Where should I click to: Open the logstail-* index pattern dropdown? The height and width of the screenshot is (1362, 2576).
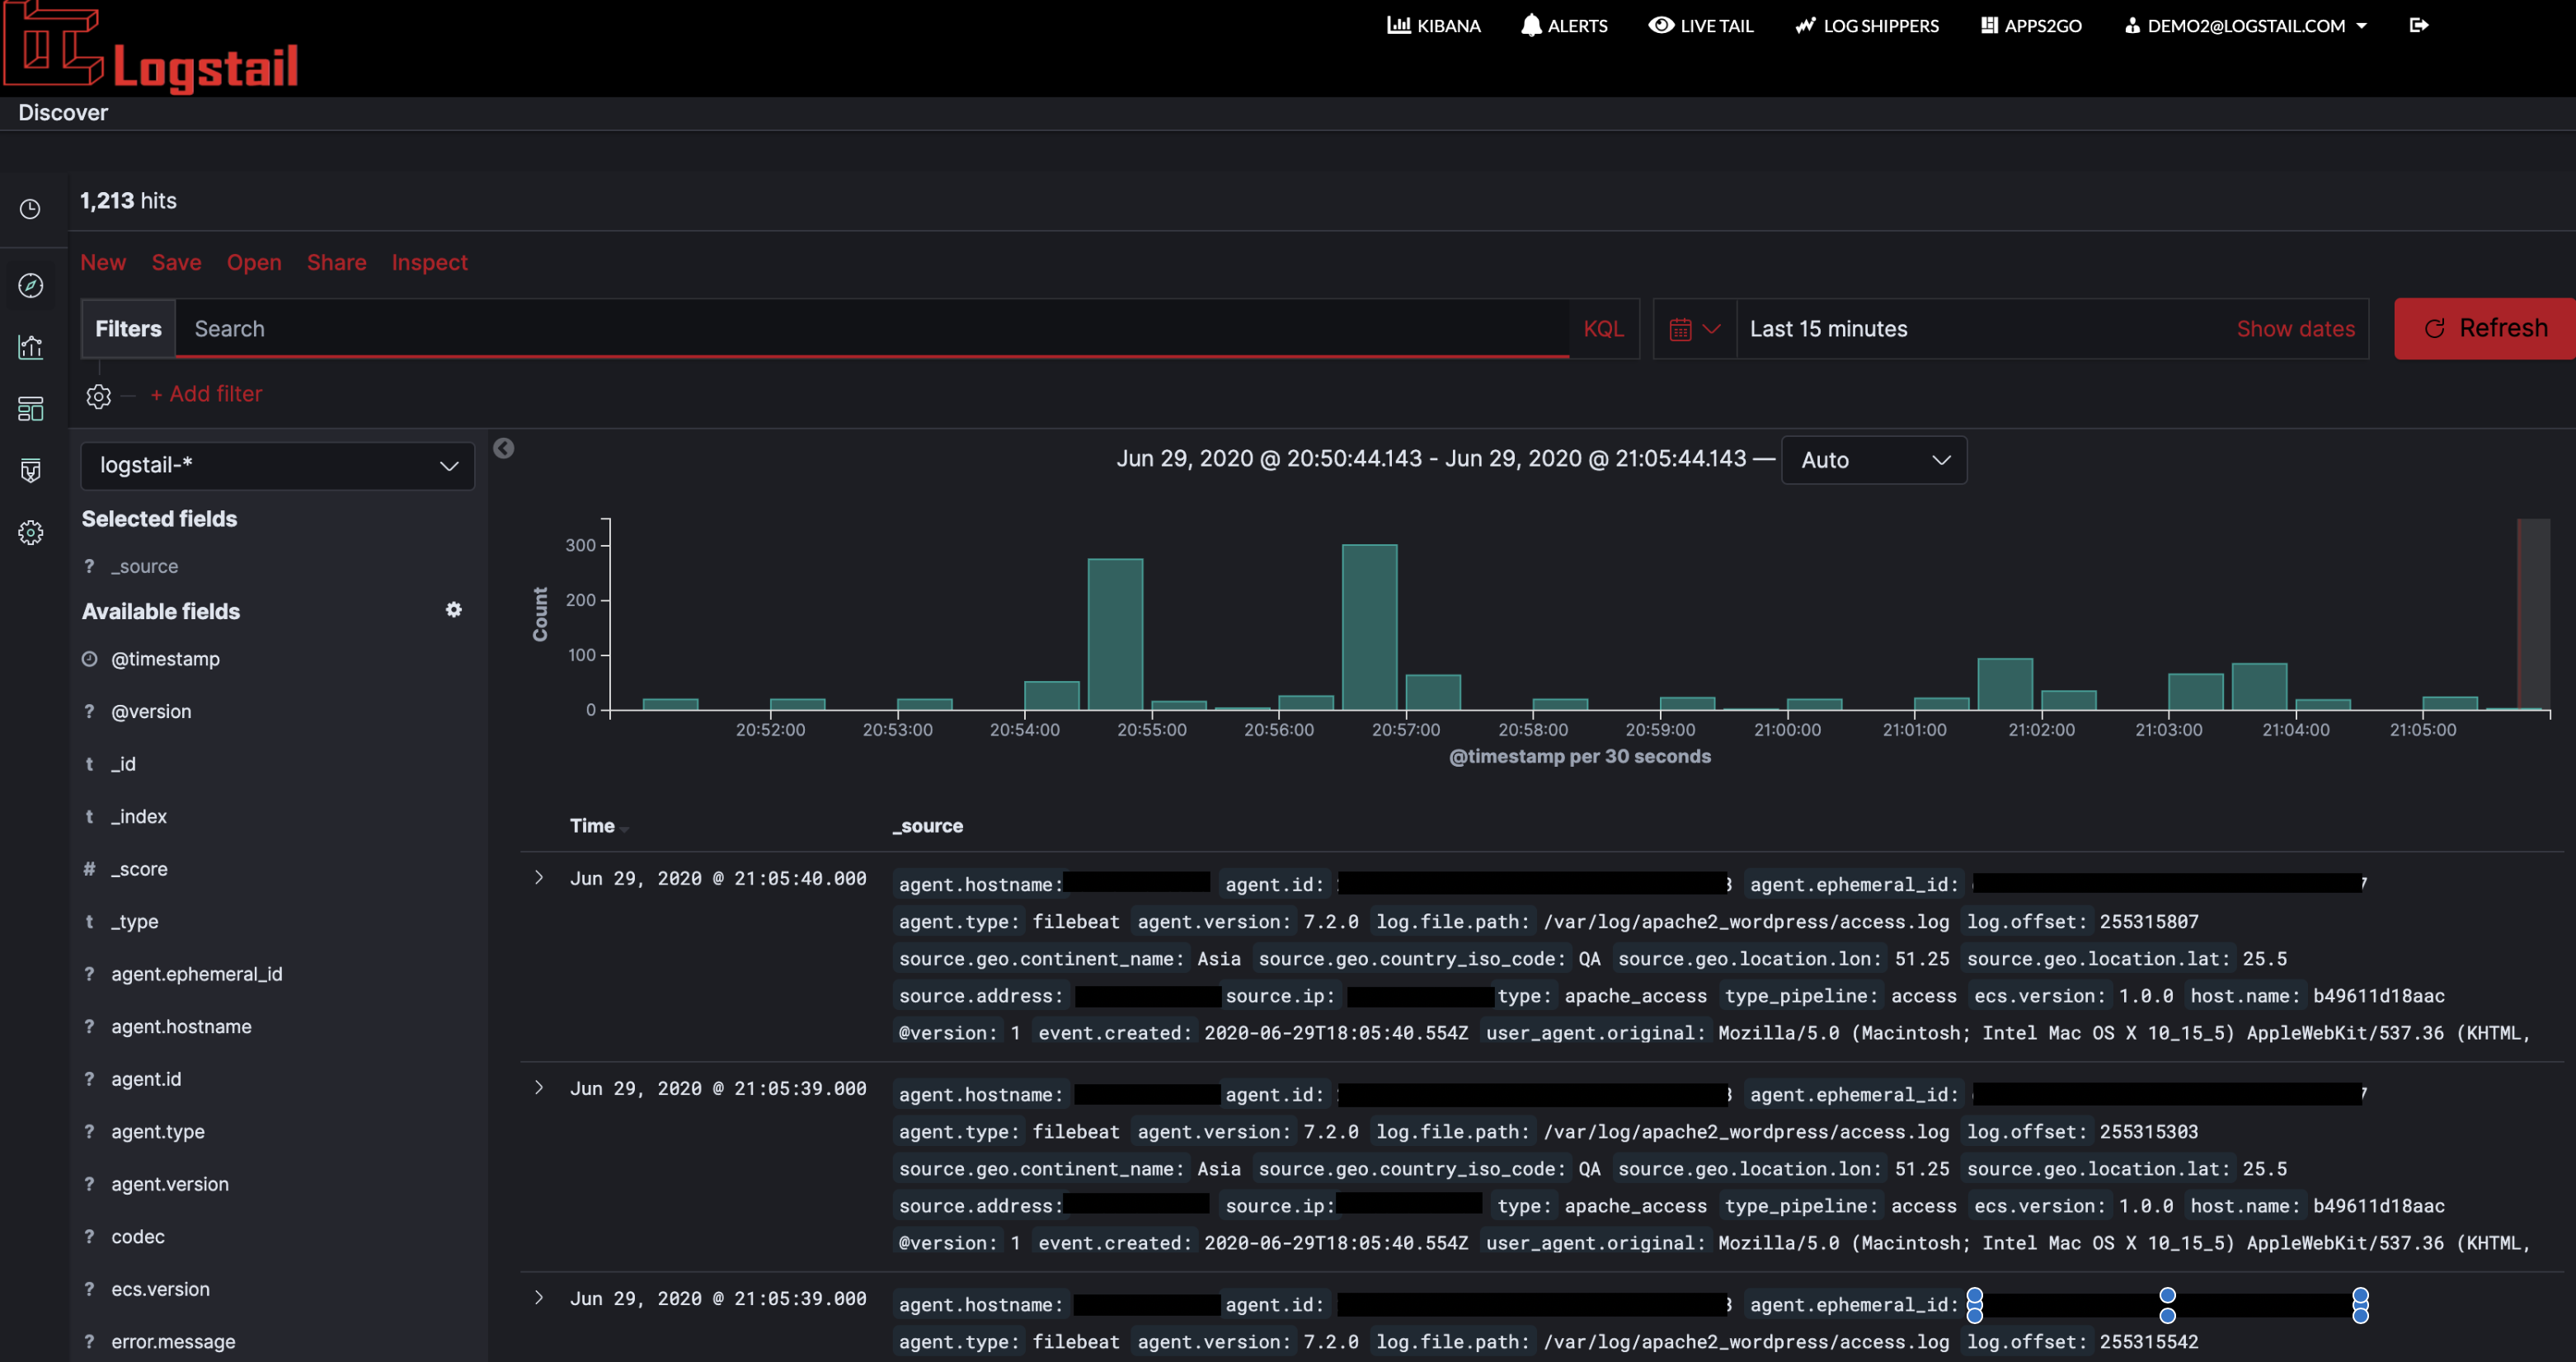point(278,466)
